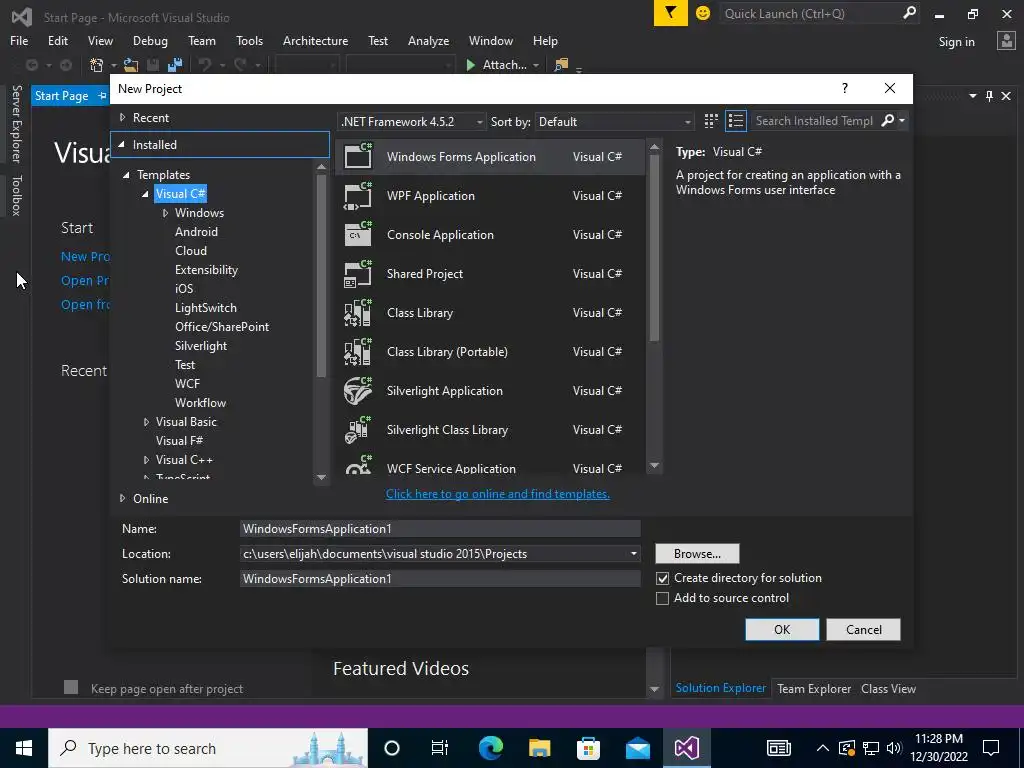
Task: Start the Attach debugging play icon
Action: point(470,65)
